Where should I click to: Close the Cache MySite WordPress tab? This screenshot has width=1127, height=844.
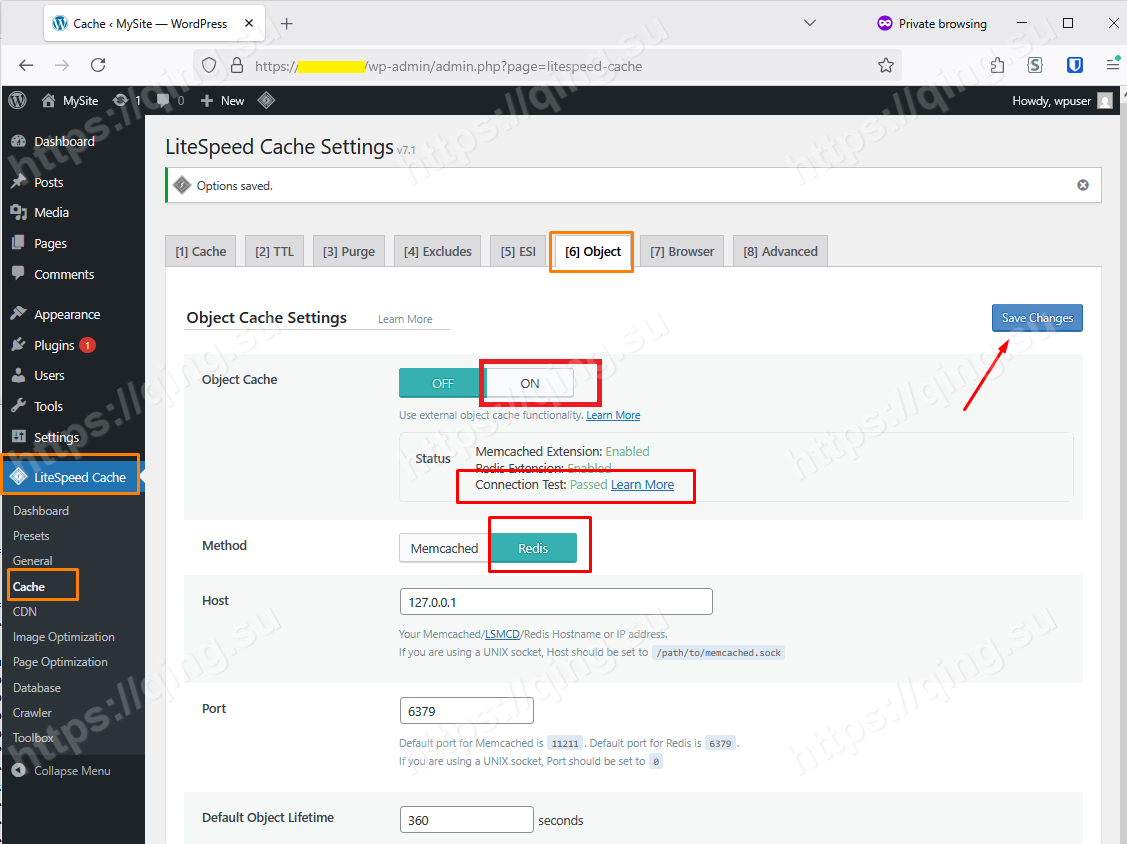[x=249, y=23]
